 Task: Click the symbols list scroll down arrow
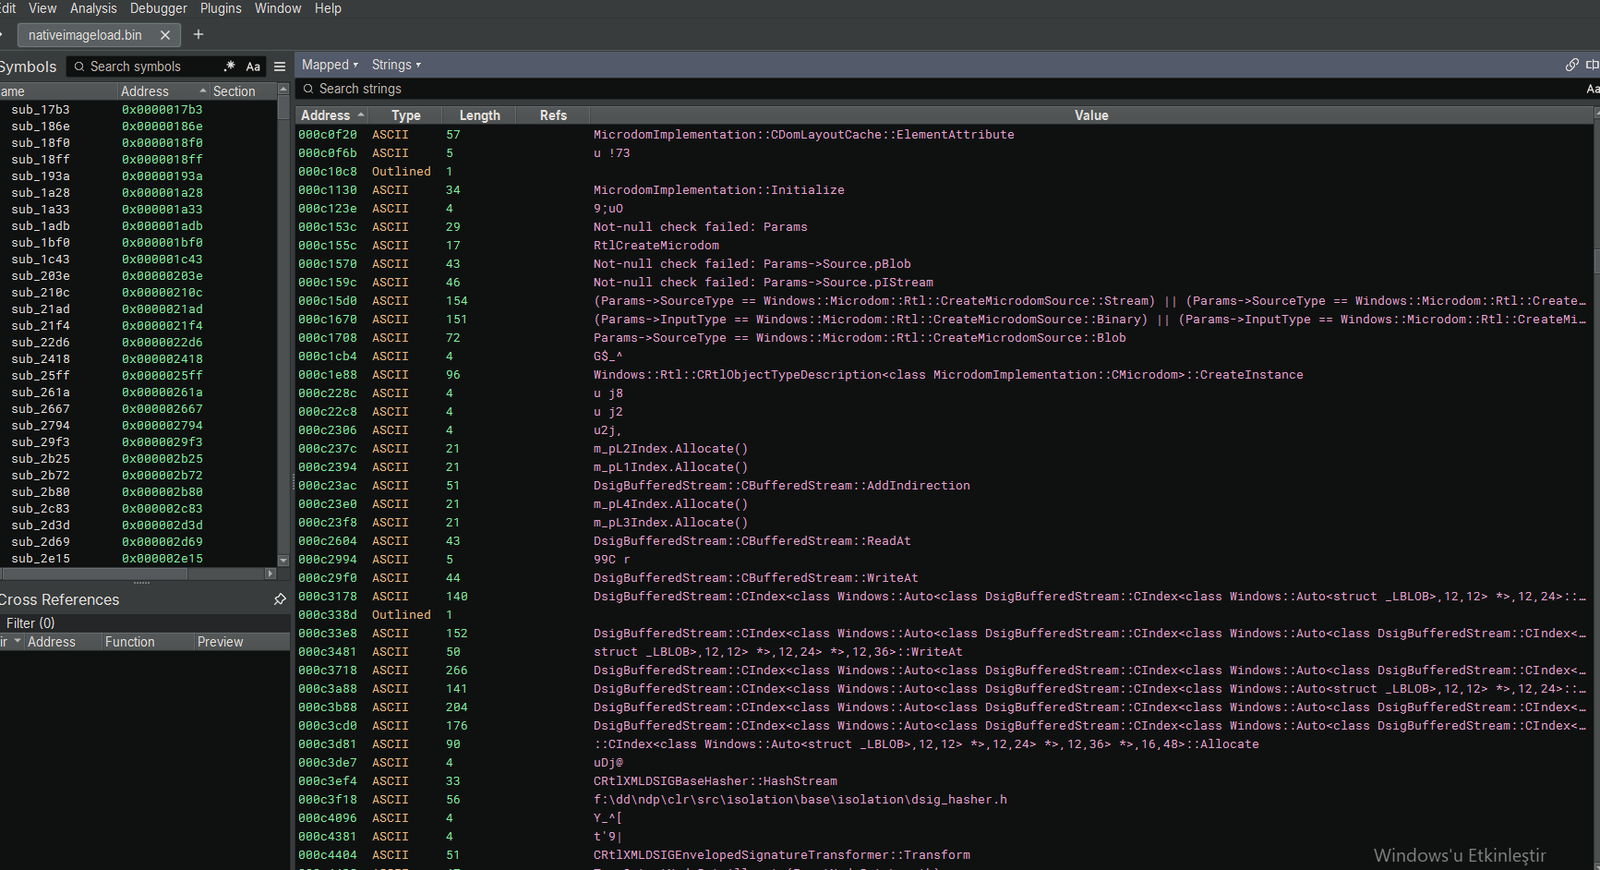coord(283,561)
